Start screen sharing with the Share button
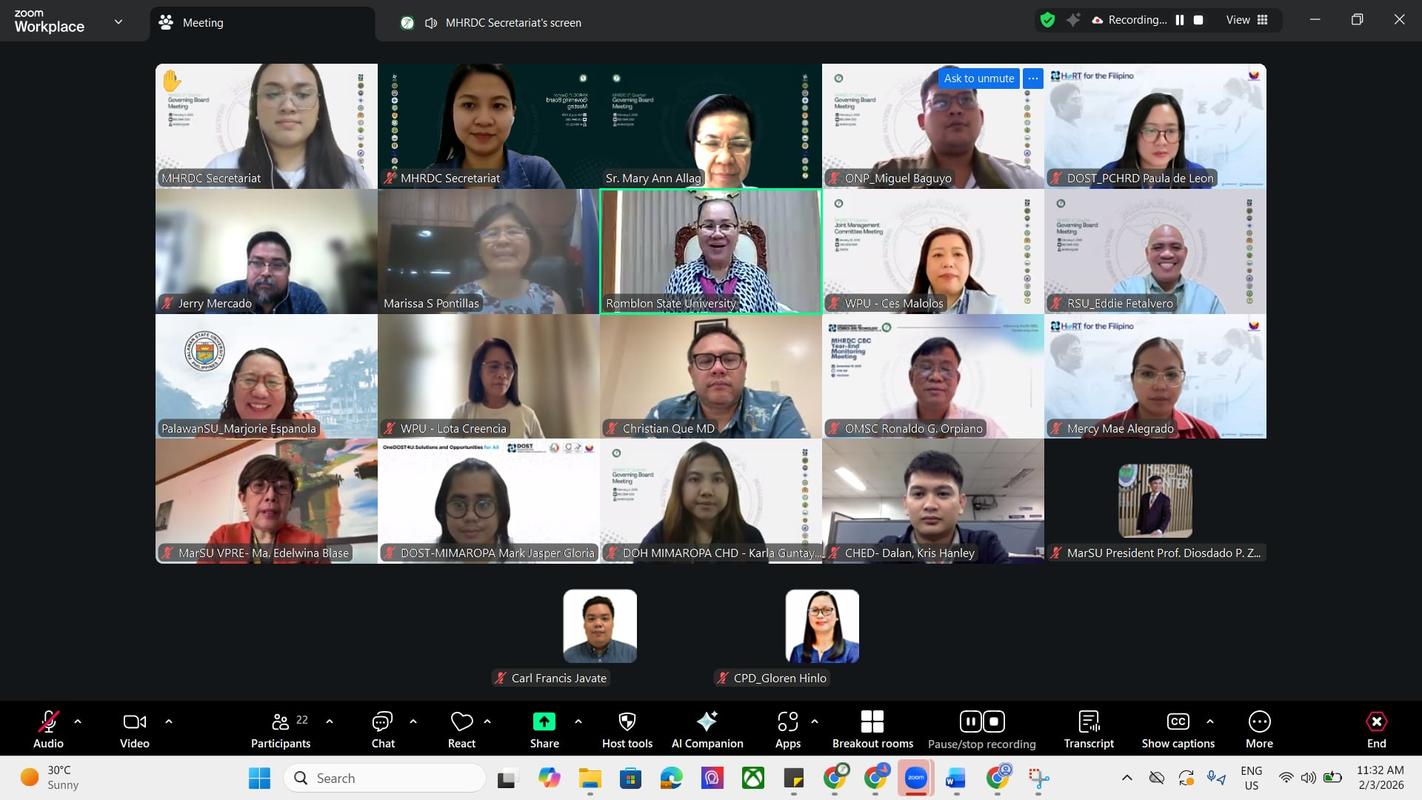Image resolution: width=1422 pixels, height=800 pixels. (544, 729)
